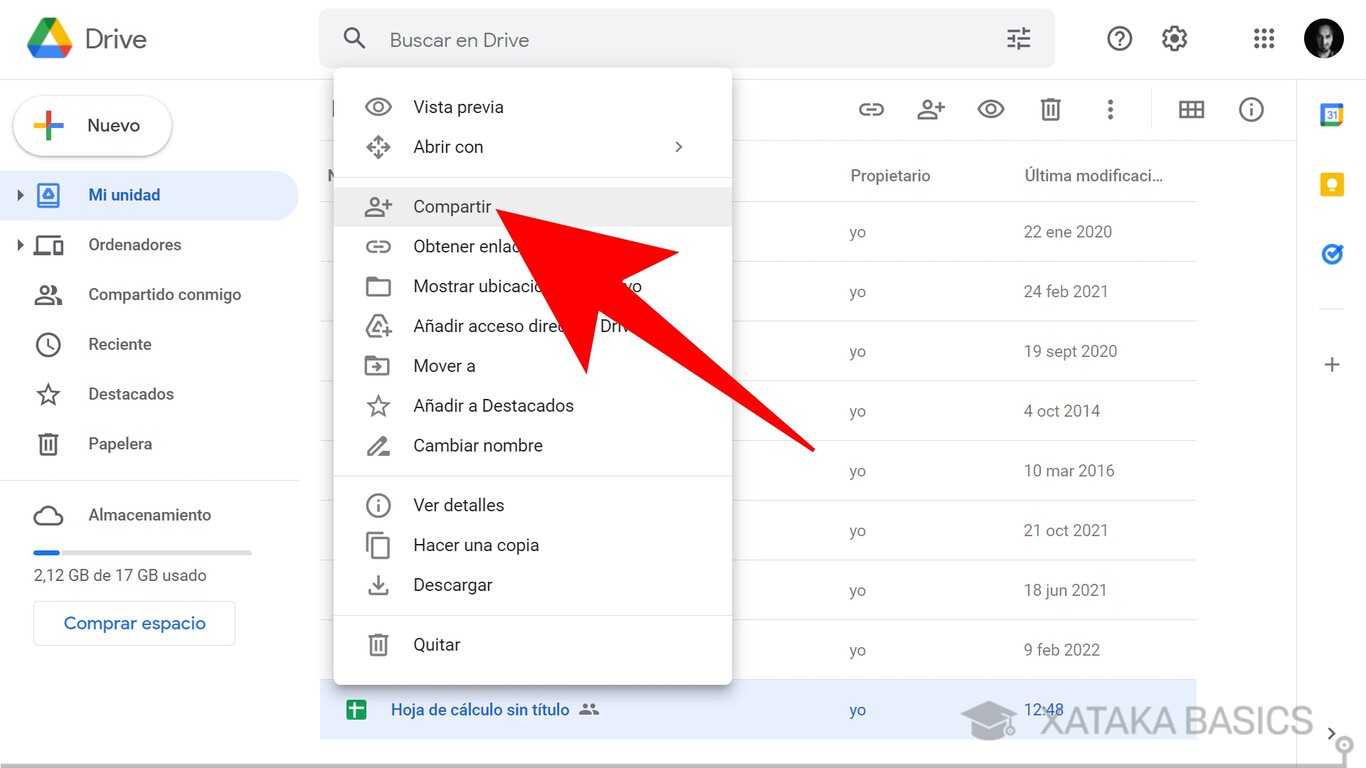This screenshot has height=768, width=1366.
Task: Expand the Ordenadores tree arrow
Action: pos(20,245)
